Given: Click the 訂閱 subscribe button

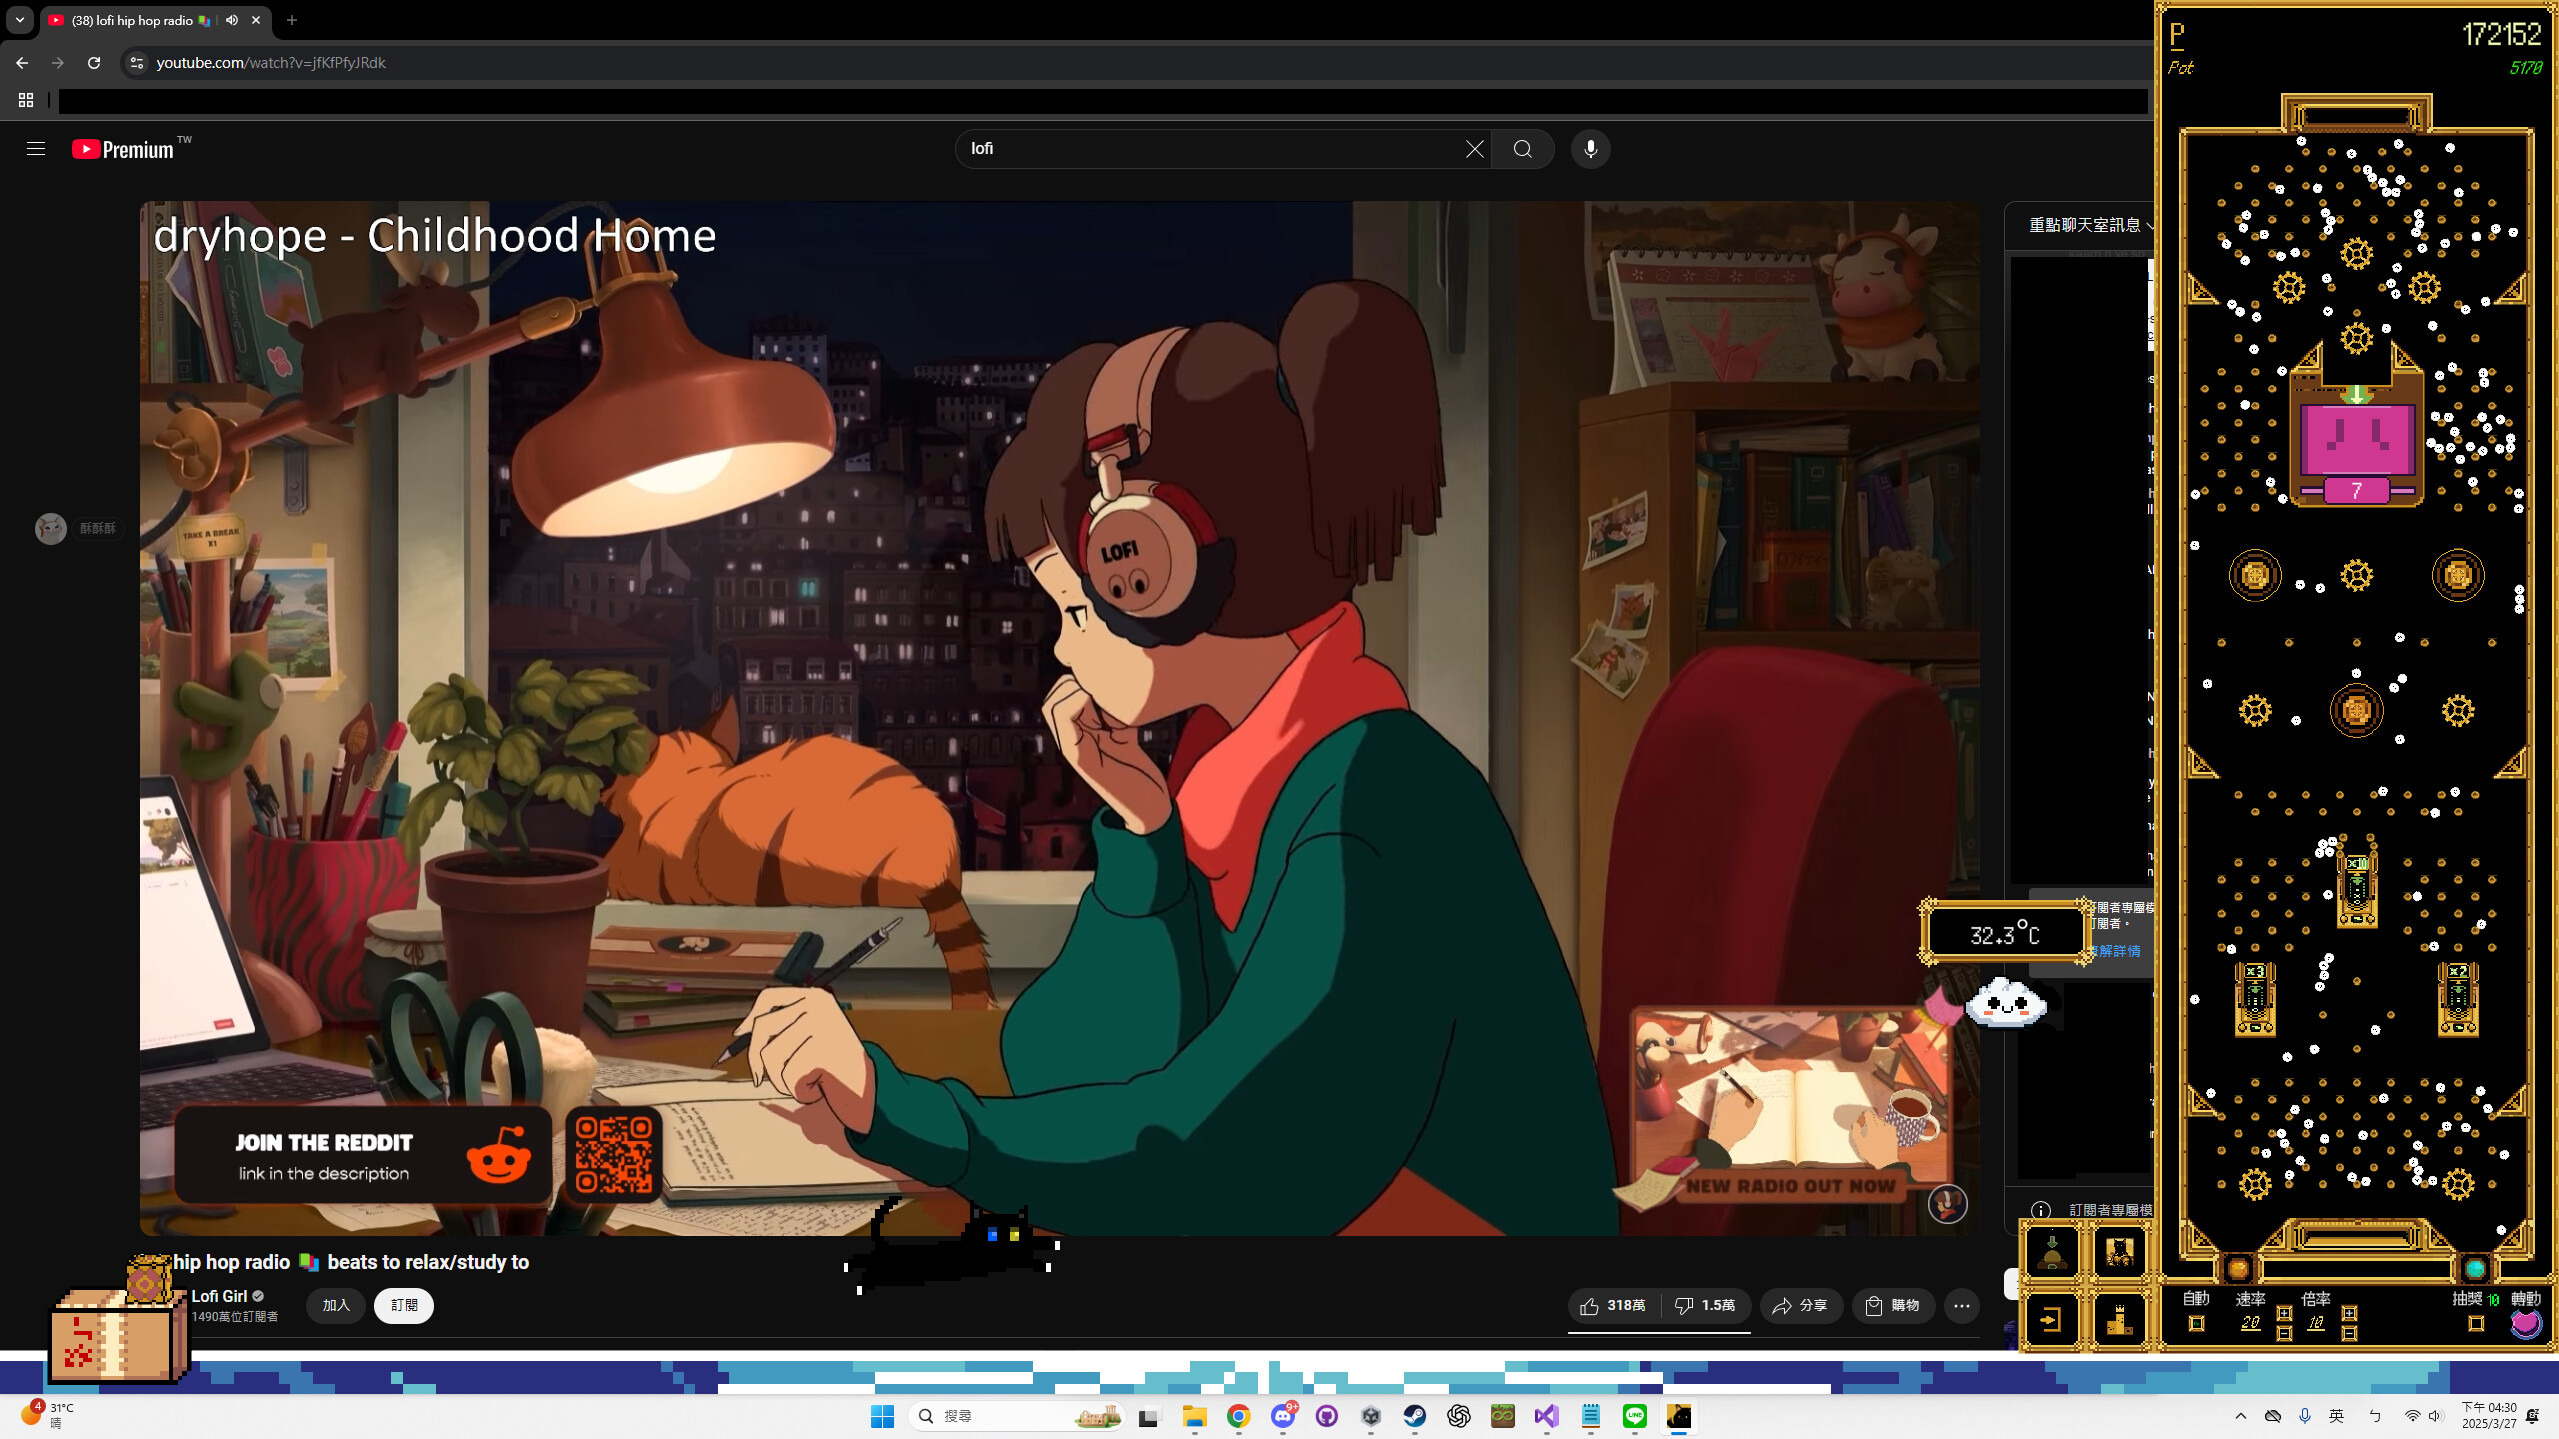Looking at the screenshot, I should pos(403,1306).
